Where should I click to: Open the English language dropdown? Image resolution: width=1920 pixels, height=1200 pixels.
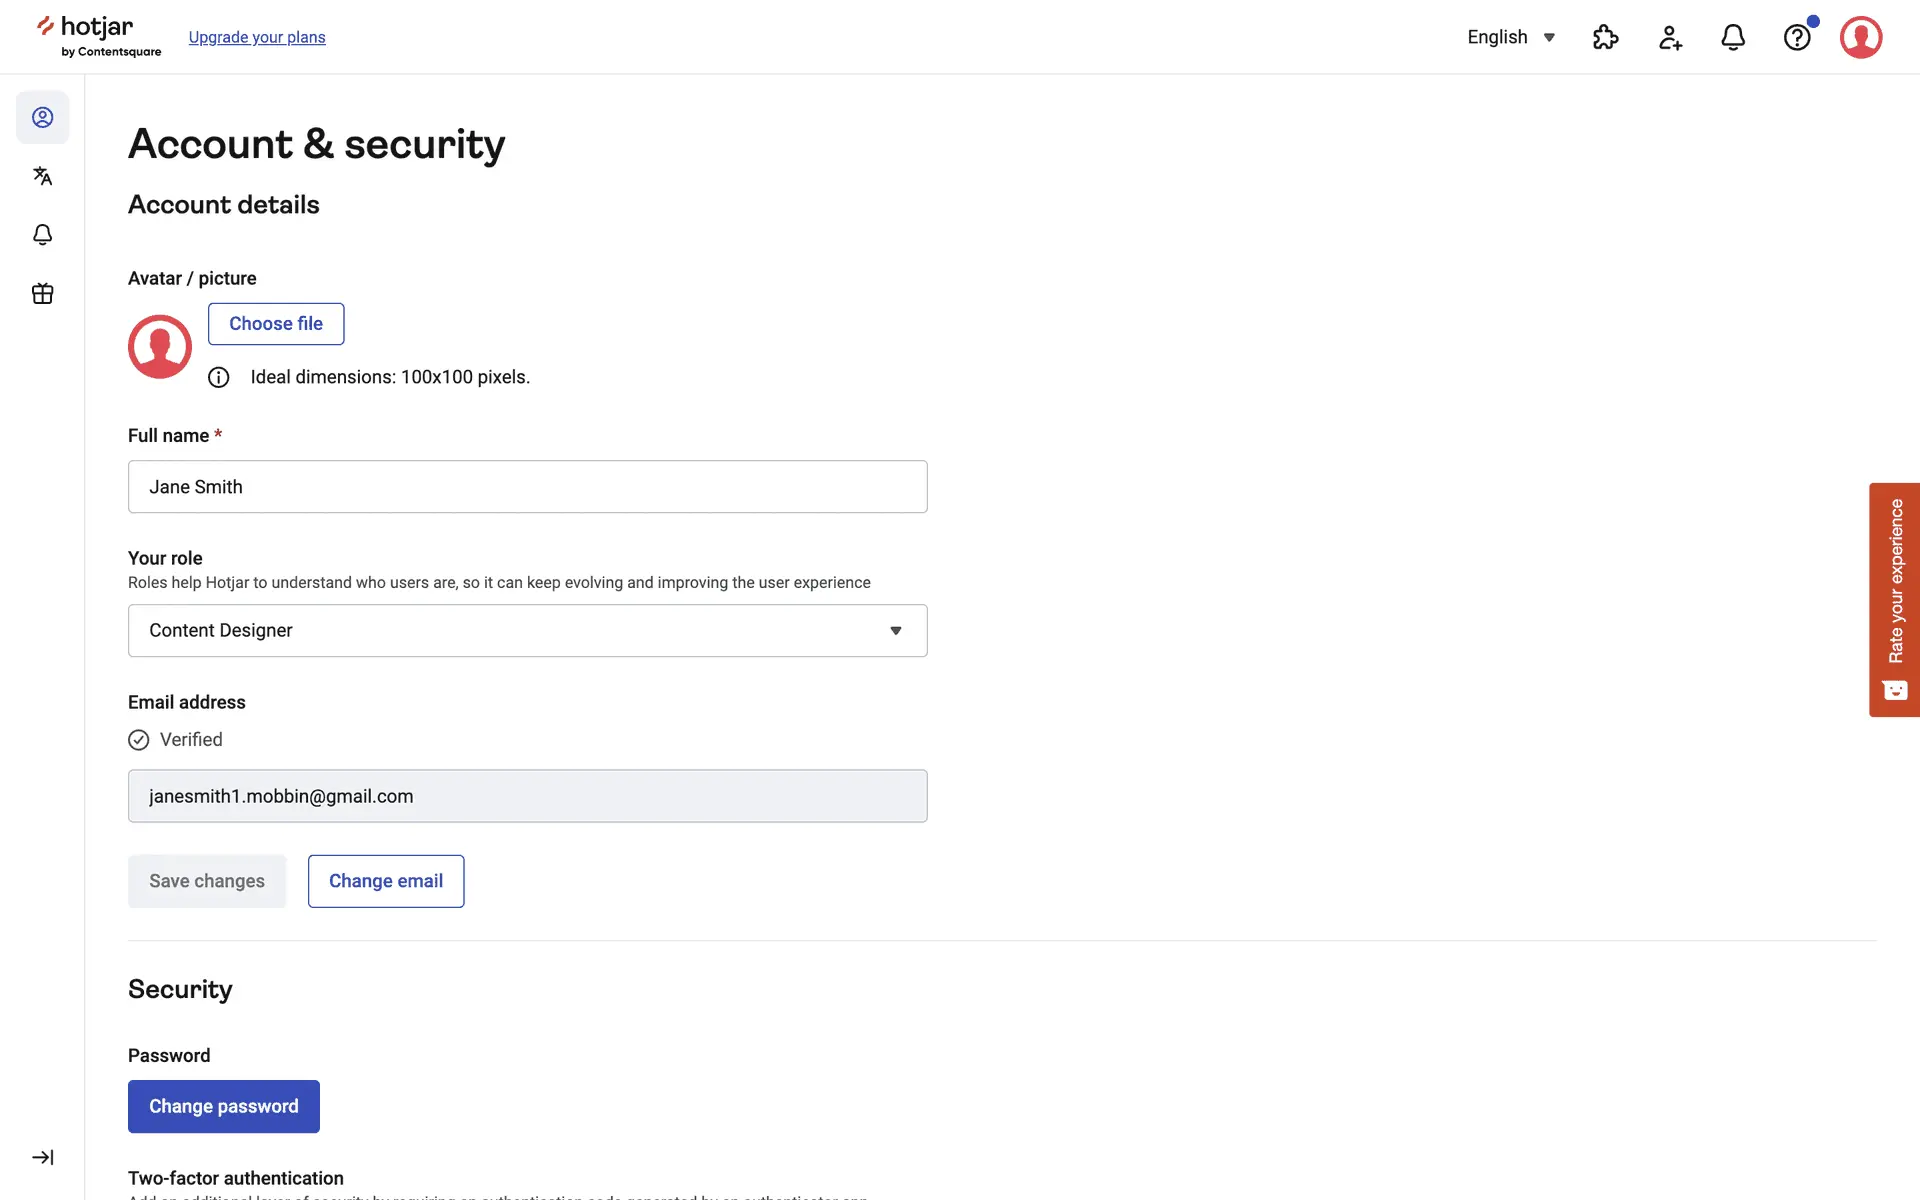click(x=1510, y=37)
